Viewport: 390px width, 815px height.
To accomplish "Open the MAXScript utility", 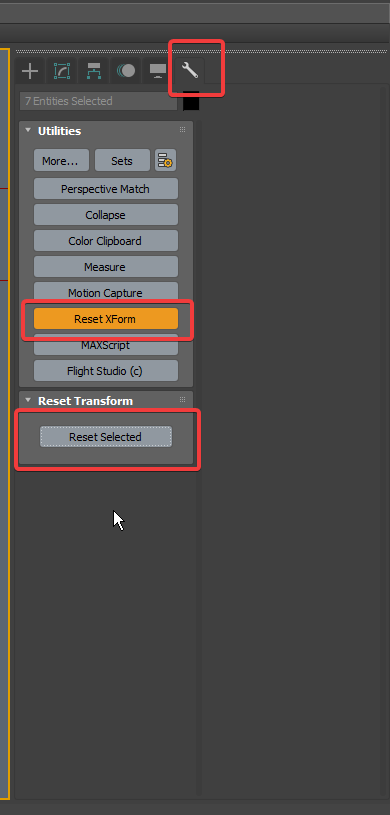I will click(106, 345).
